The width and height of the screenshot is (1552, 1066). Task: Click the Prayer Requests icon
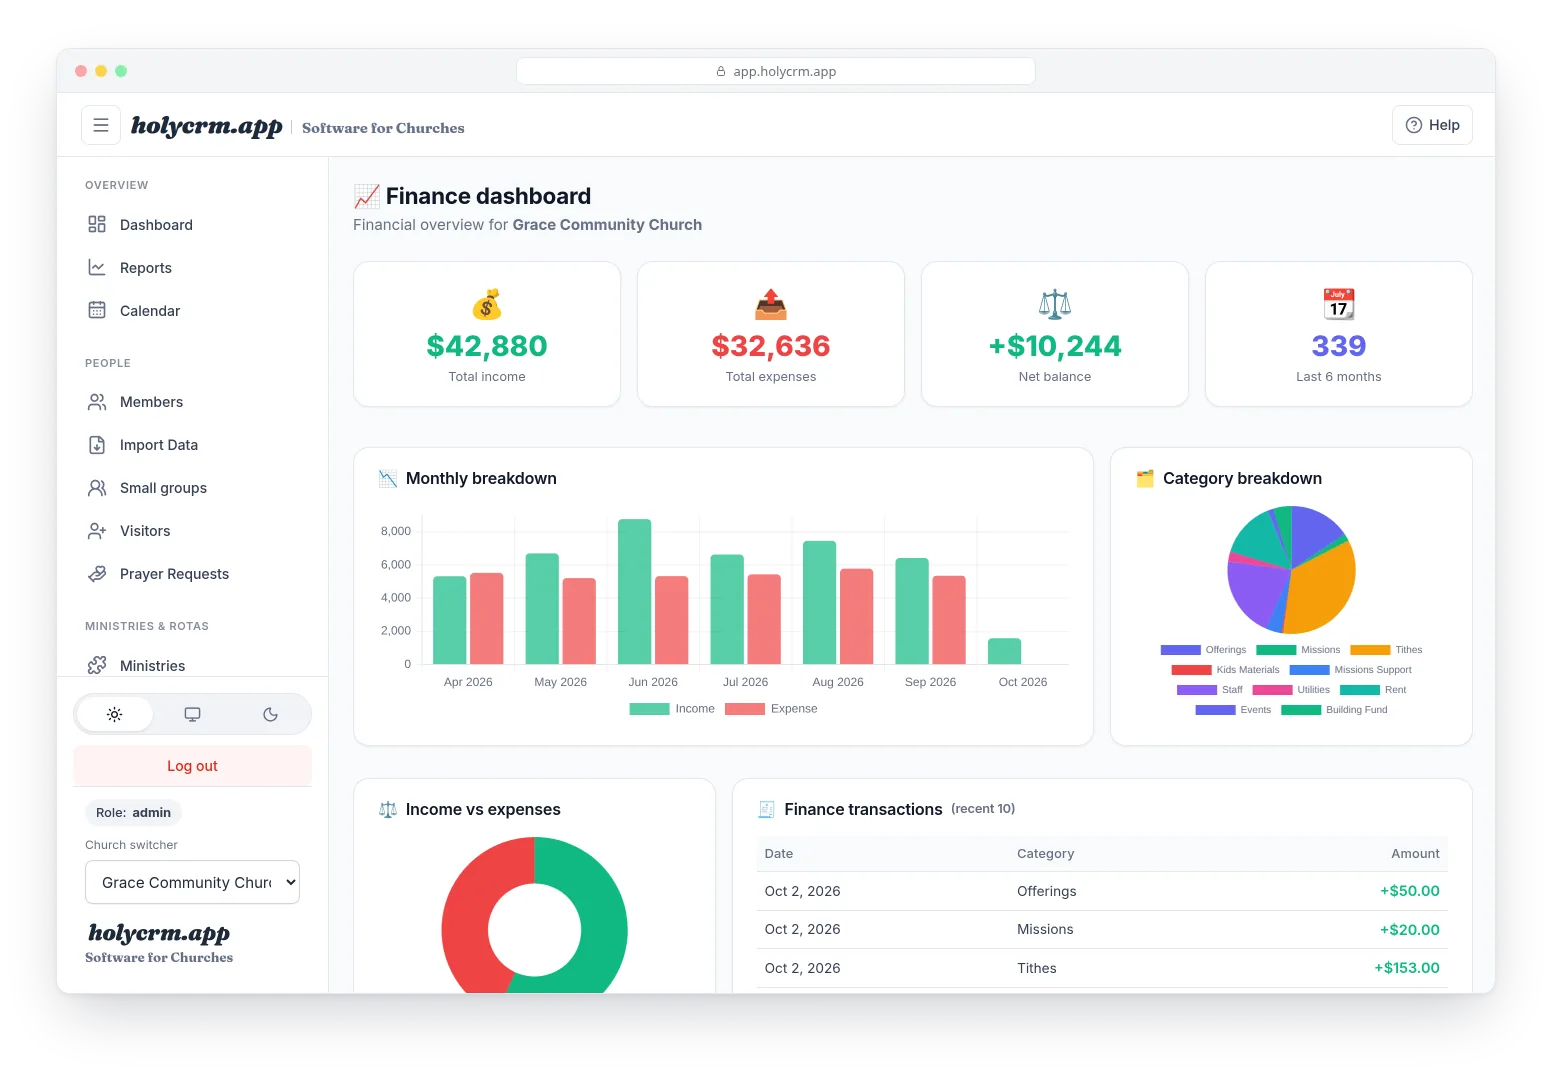coord(97,573)
